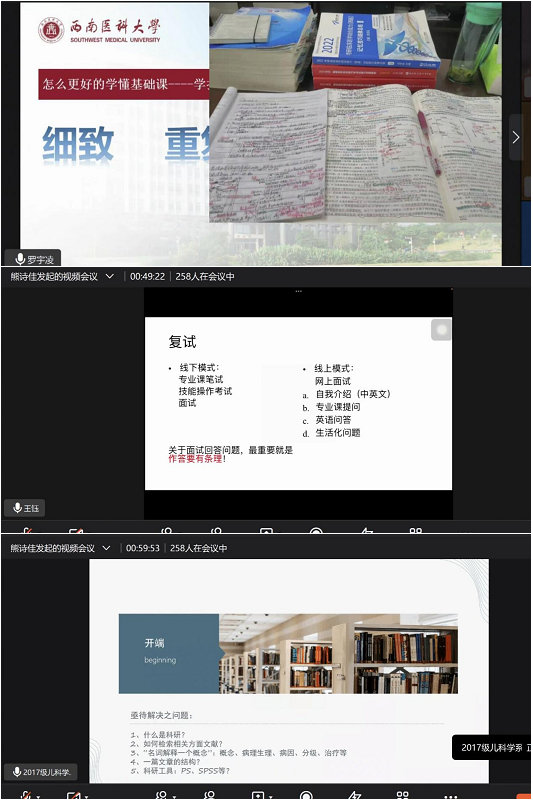Open the apps grid icon in bottom toolbar

(402, 795)
